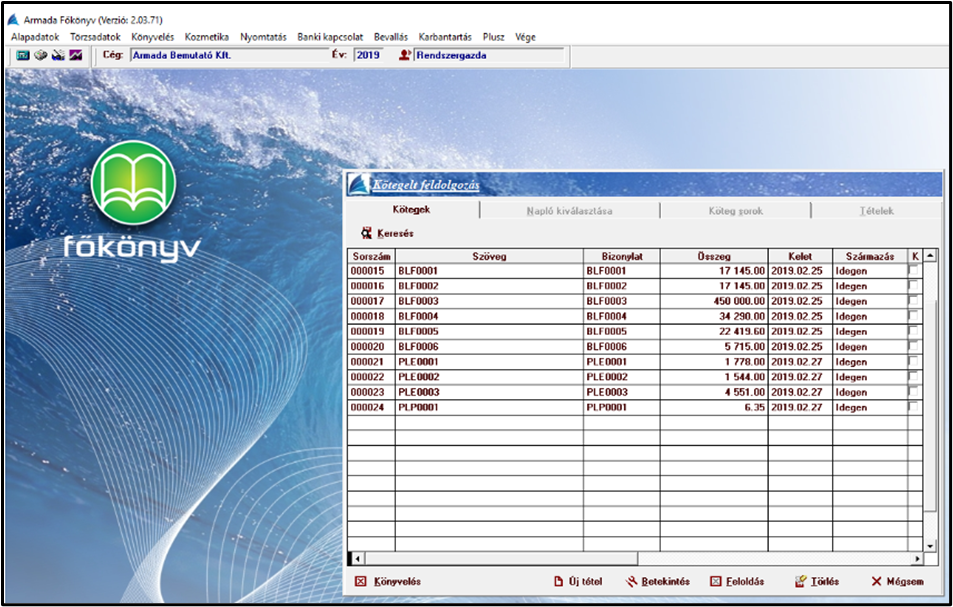Select PLE0002 in the Bizonylat column
This screenshot has width=953, height=607.
pyautogui.click(x=622, y=377)
